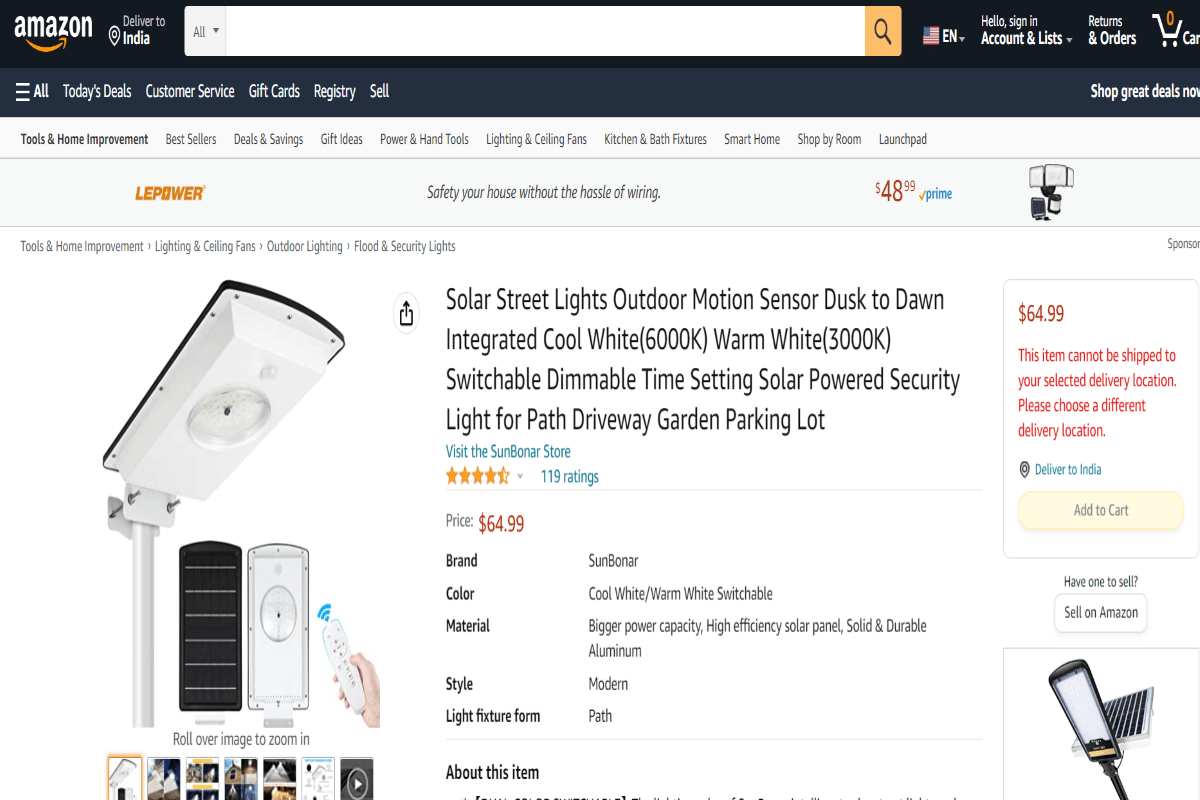This screenshot has height=800, width=1200.
Task: Play the product video thumbnail
Action: (x=356, y=778)
